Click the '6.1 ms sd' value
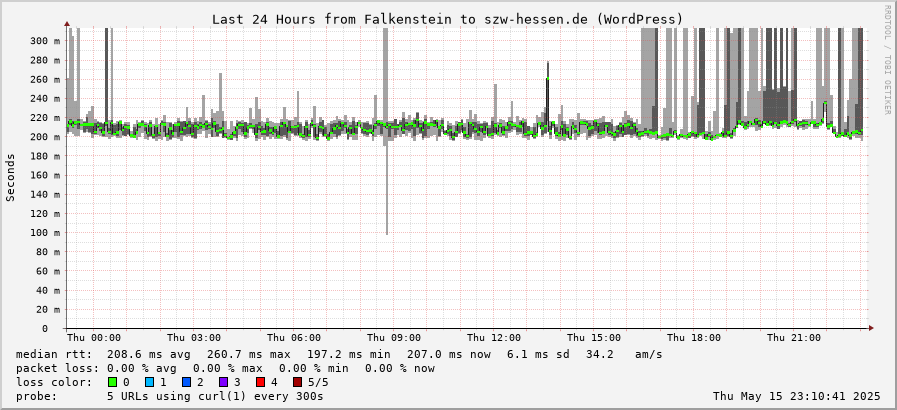 [x=538, y=355]
